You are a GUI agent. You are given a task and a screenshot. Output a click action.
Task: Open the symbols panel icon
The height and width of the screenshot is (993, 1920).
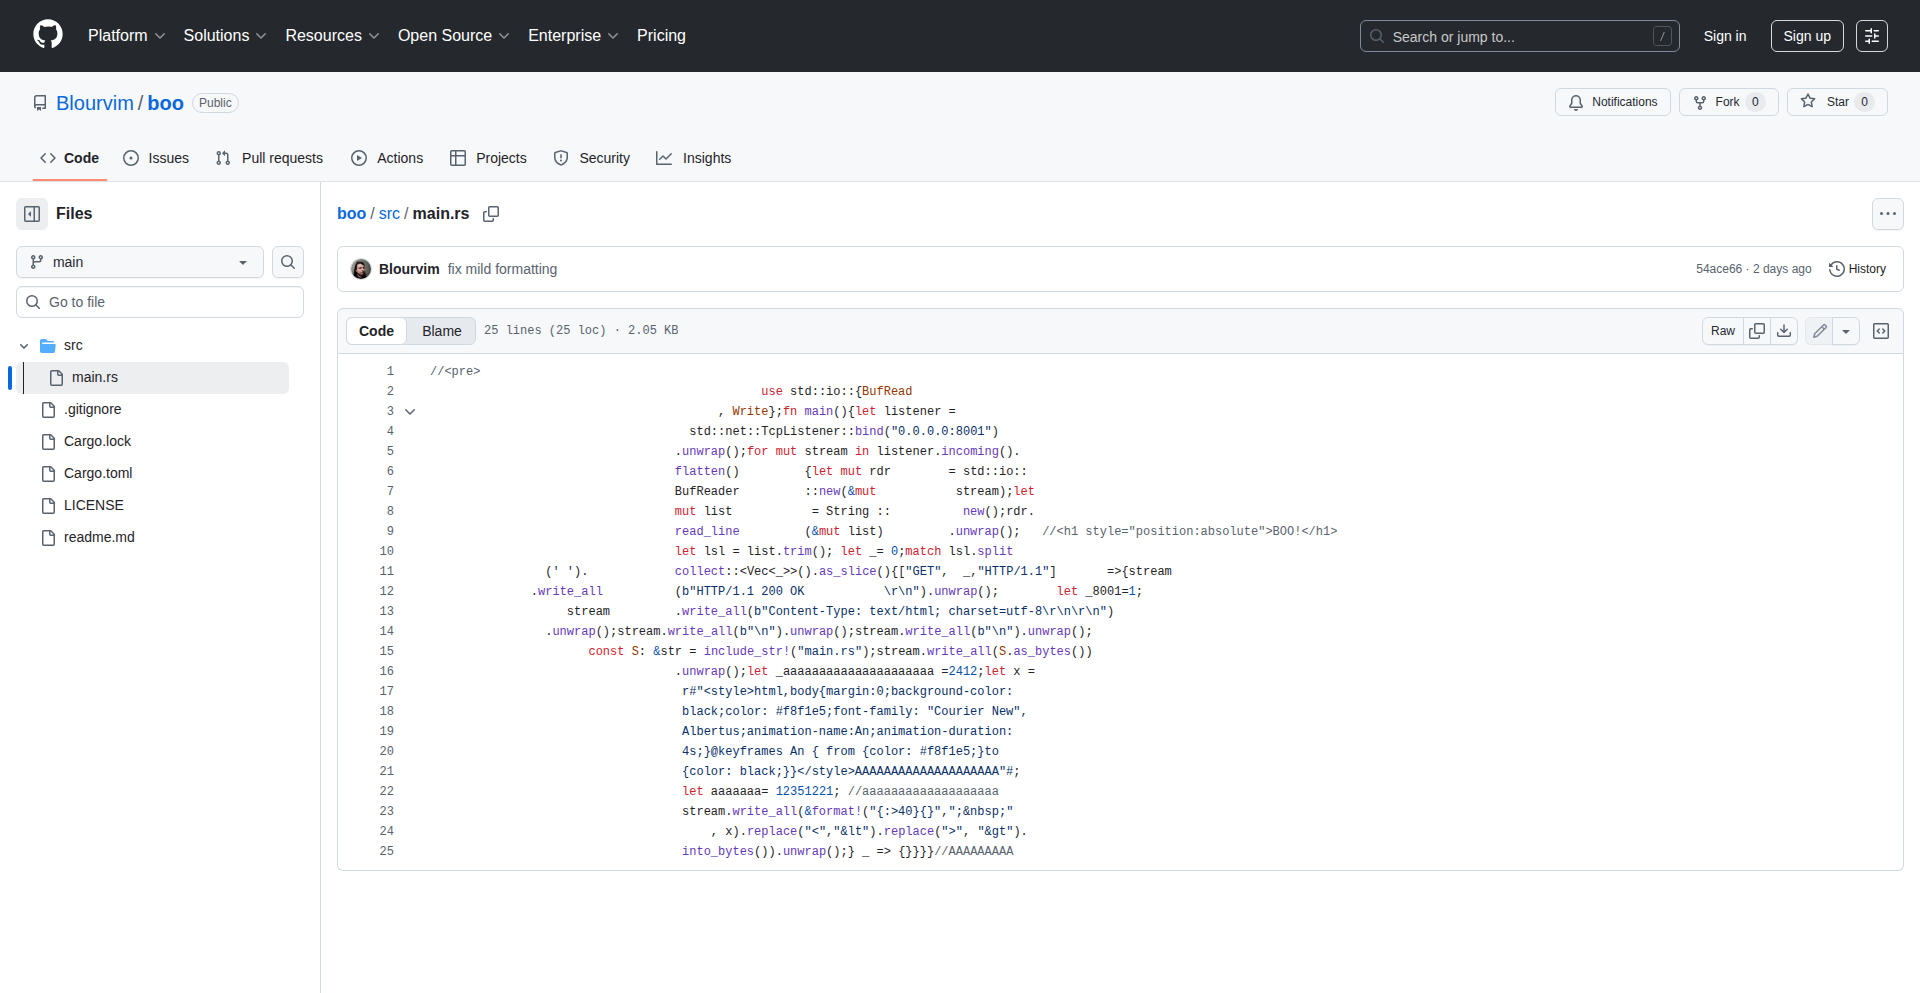point(1881,331)
